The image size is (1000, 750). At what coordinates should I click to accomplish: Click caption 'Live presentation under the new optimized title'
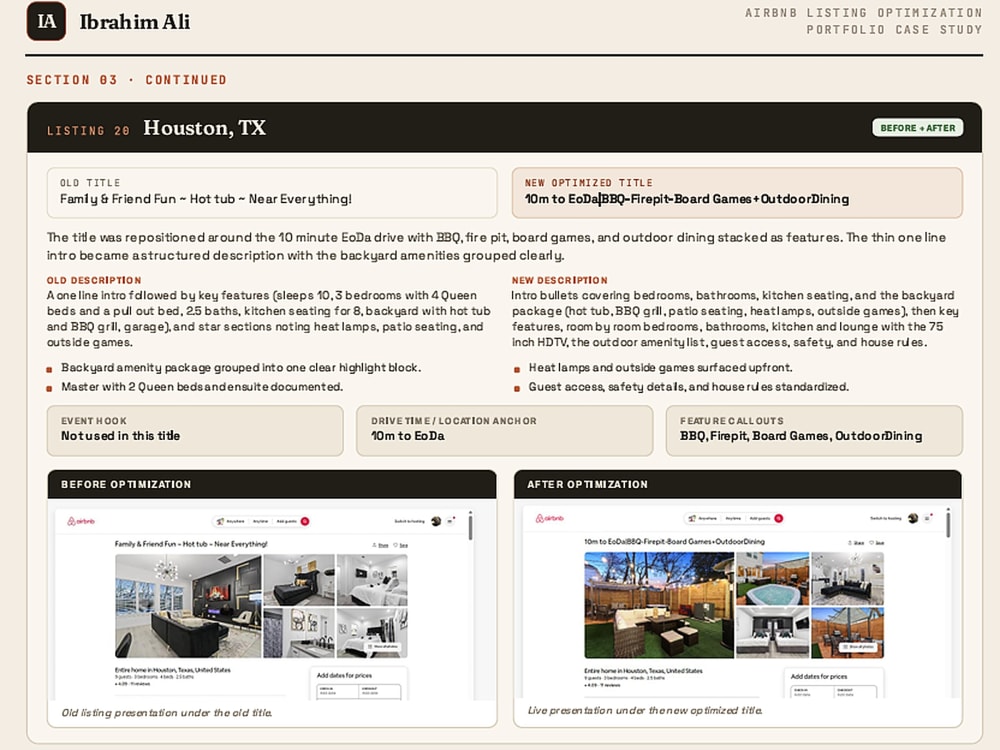[645, 710]
